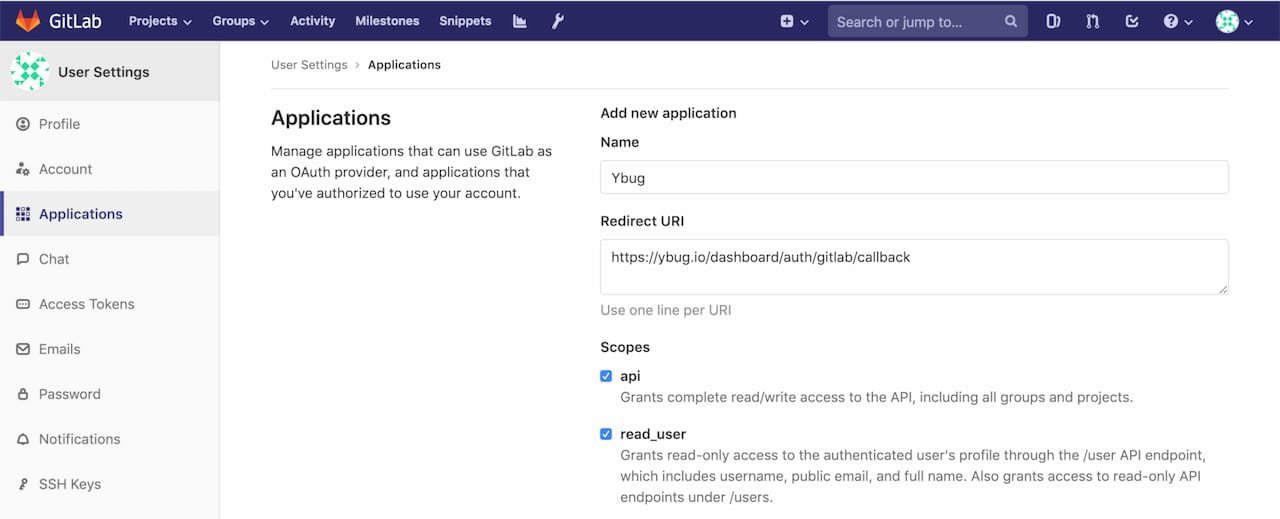Open the instance statistics chart icon
This screenshot has width=1280, height=519.
pyautogui.click(x=520, y=21)
